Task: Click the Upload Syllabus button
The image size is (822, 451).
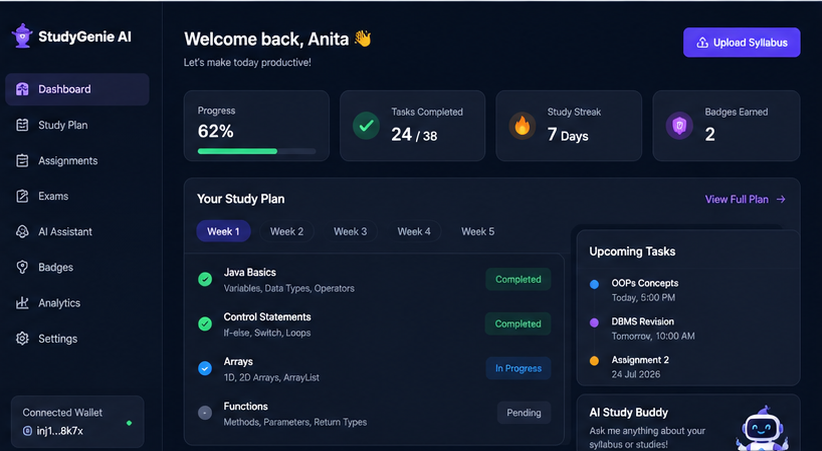Action: click(741, 42)
